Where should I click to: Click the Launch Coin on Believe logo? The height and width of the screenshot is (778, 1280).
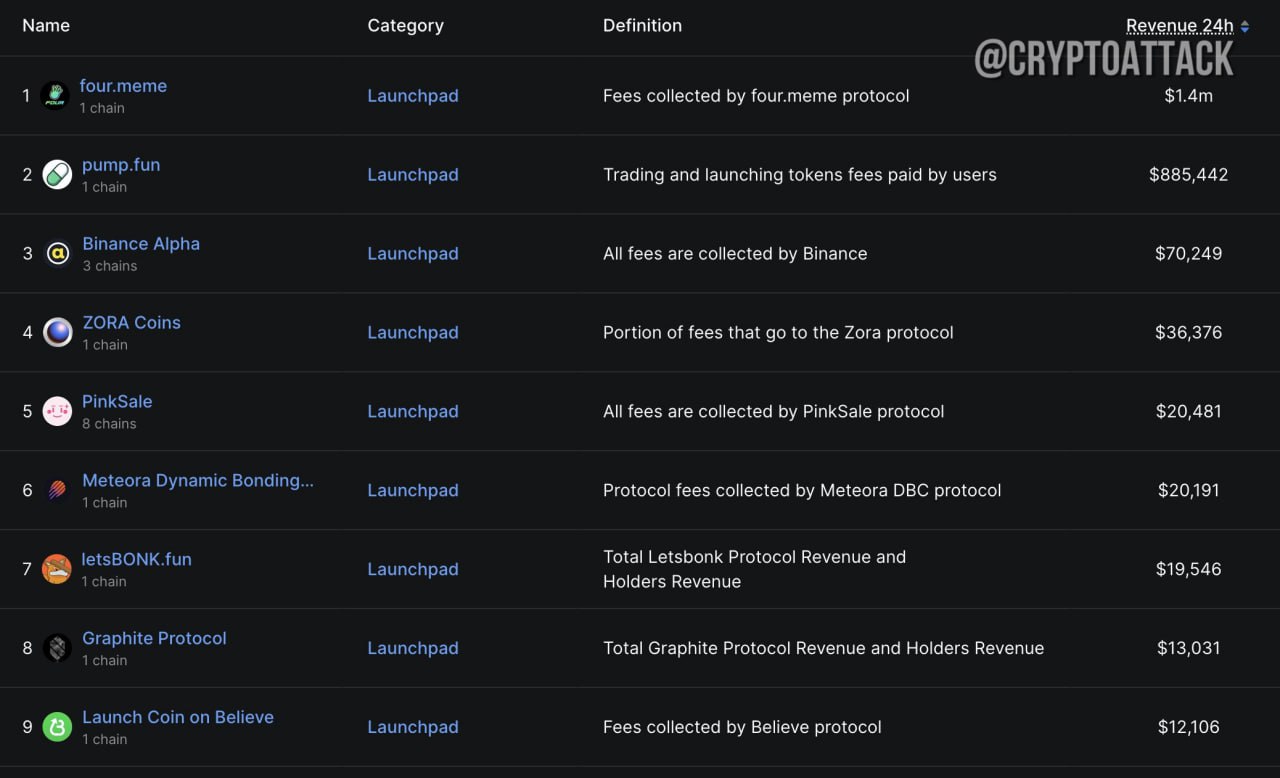point(57,728)
